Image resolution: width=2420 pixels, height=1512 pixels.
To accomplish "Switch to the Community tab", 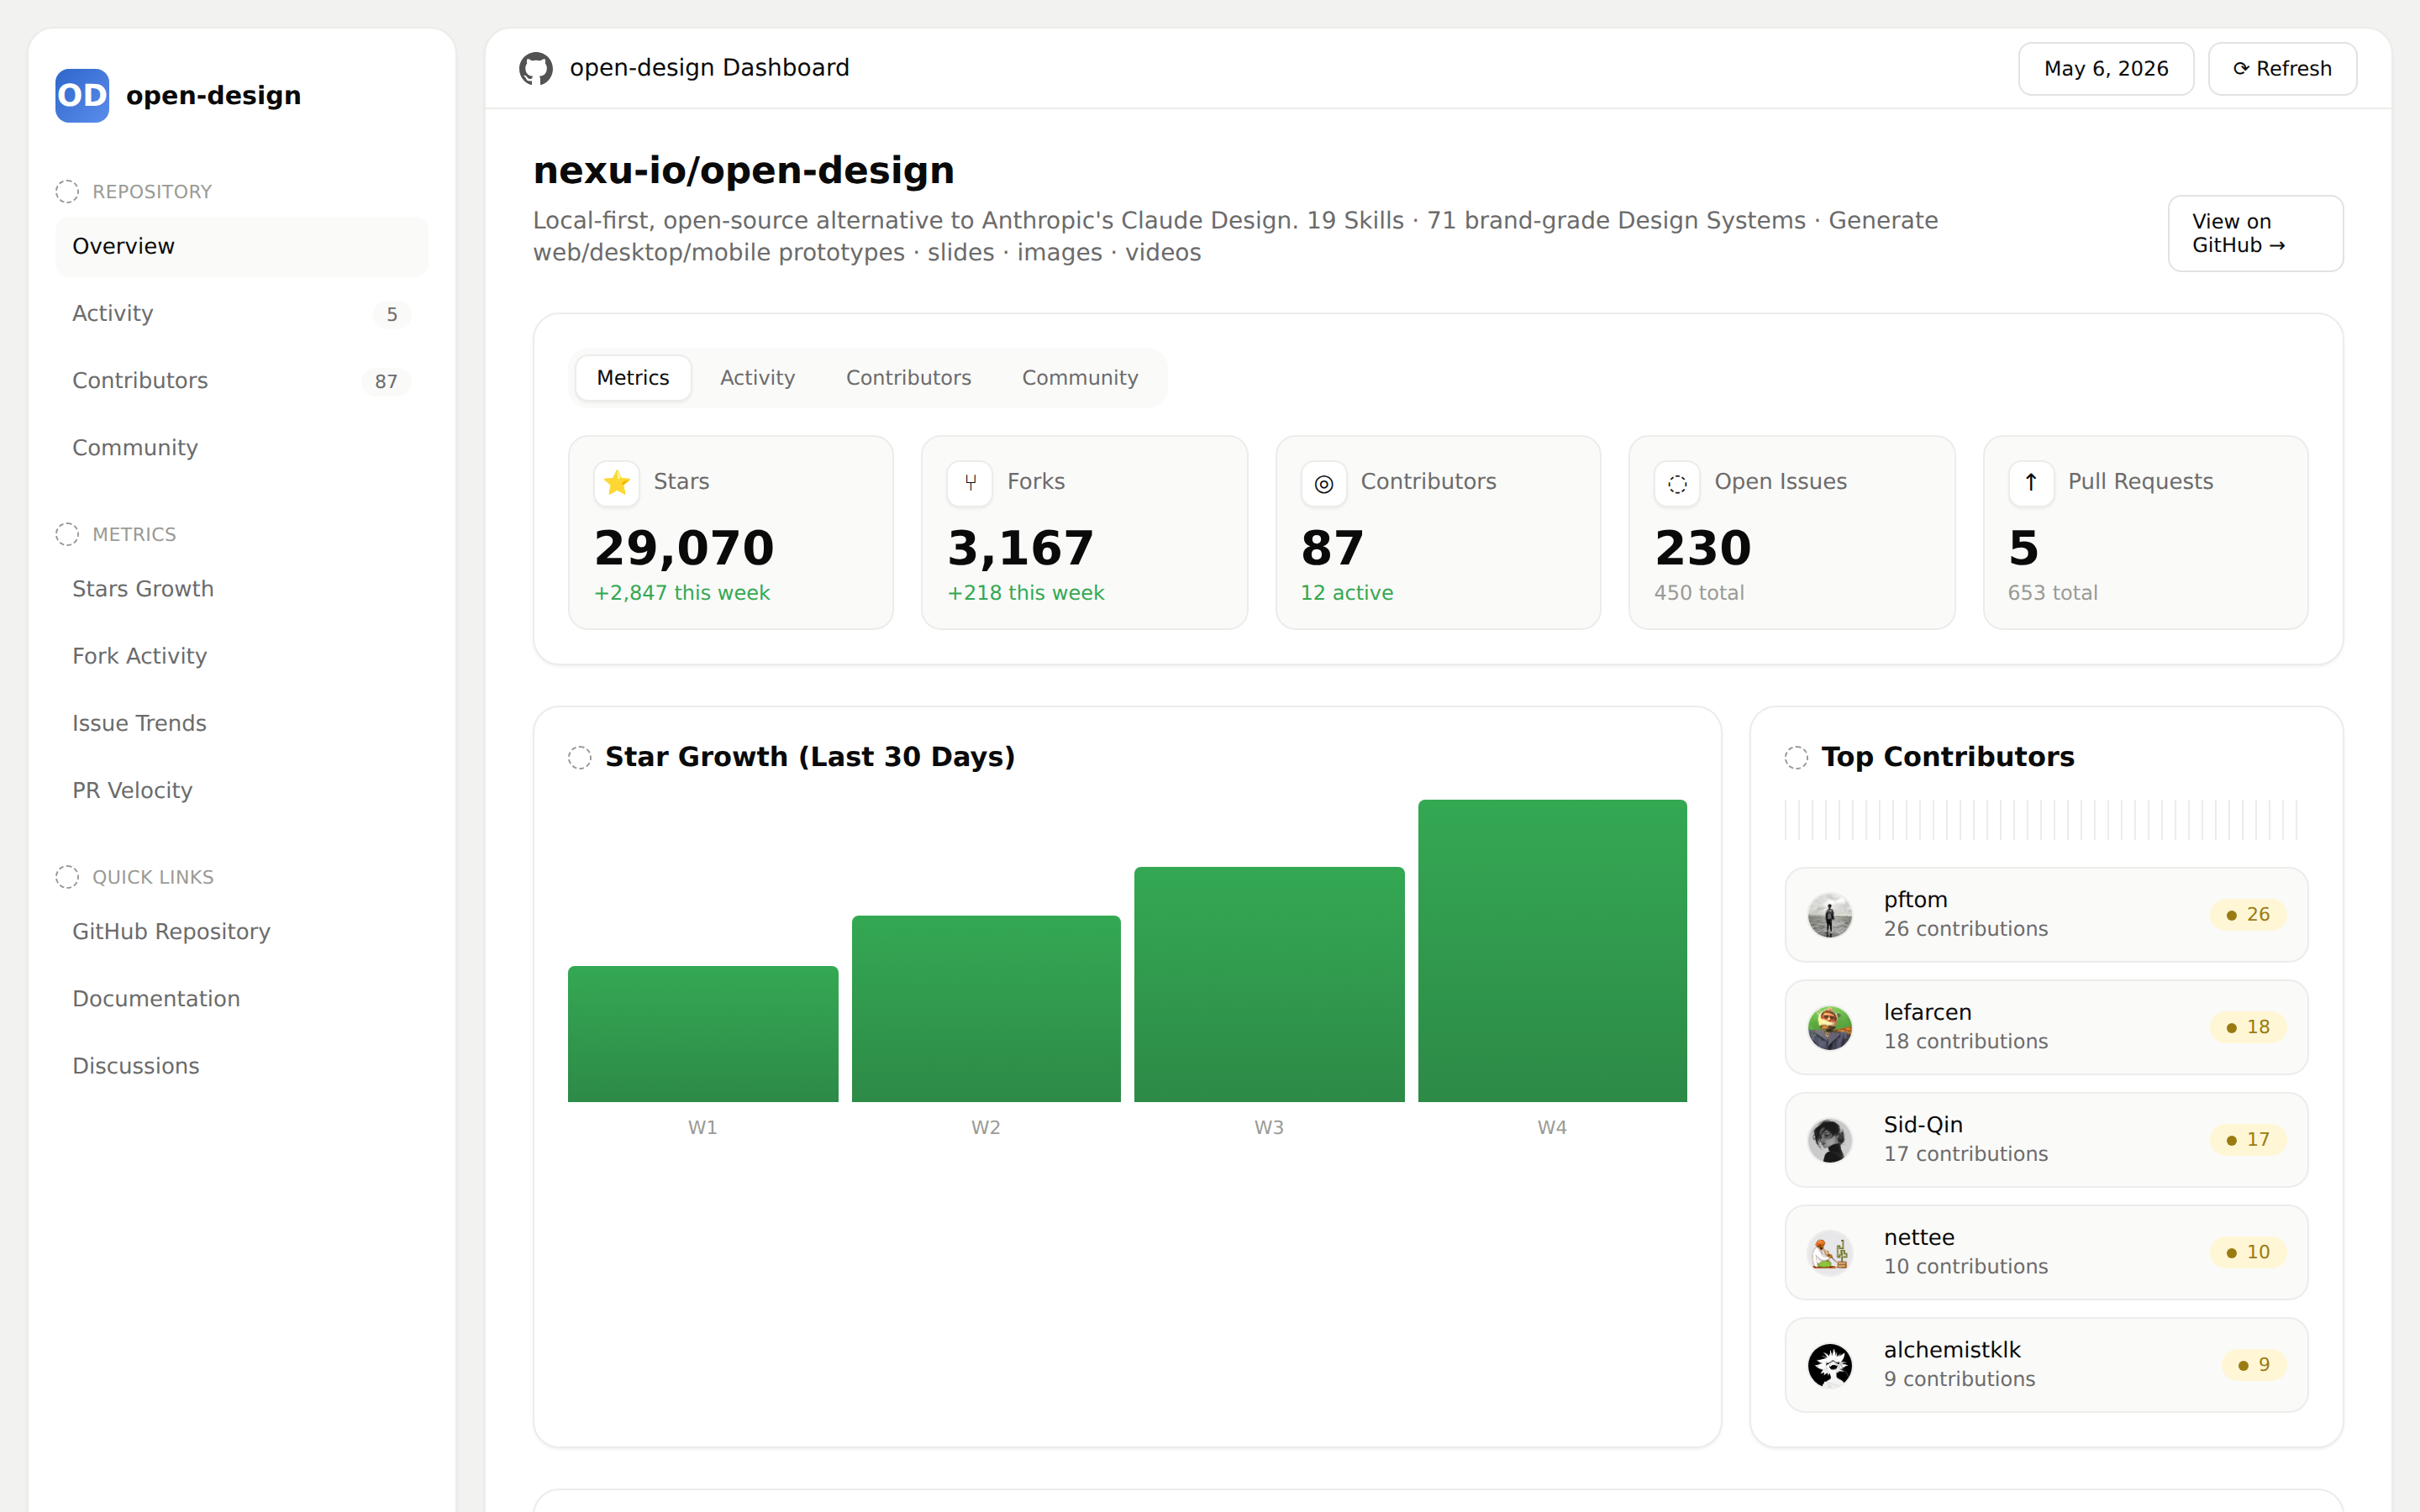I will pyautogui.click(x=1080, y=378).
